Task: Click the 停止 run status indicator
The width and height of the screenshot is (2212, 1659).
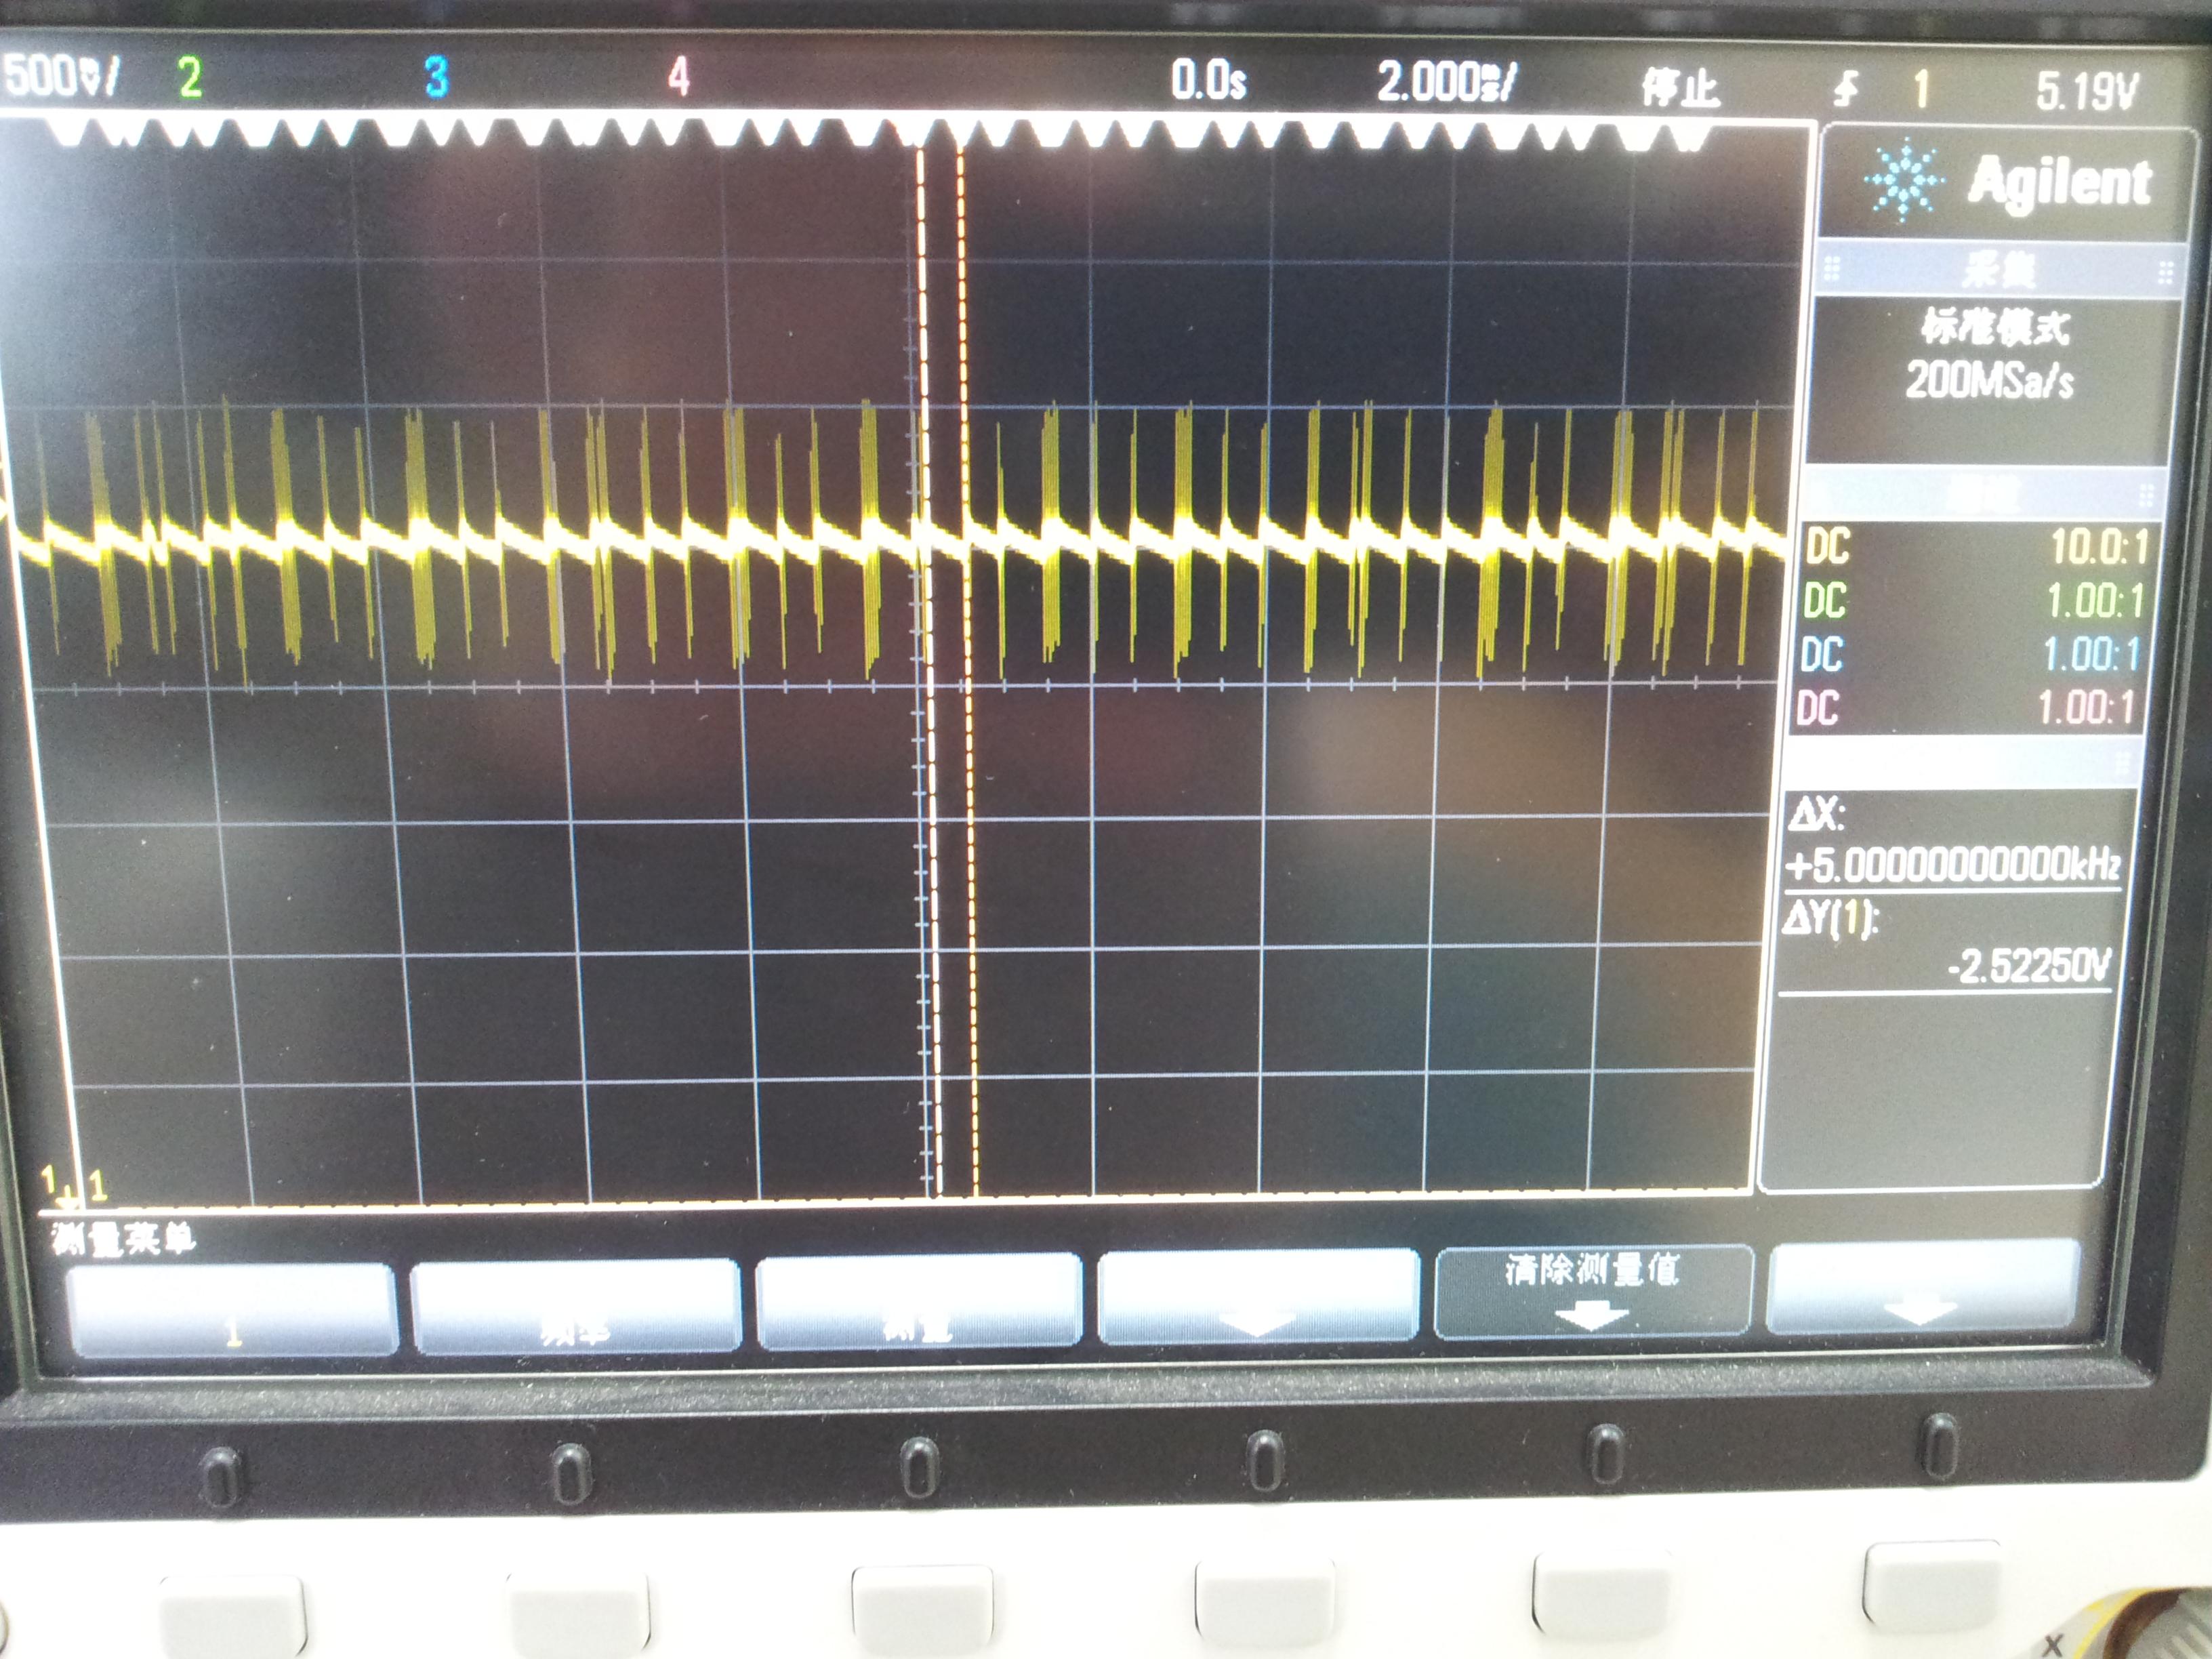Action: (1680, 88)
